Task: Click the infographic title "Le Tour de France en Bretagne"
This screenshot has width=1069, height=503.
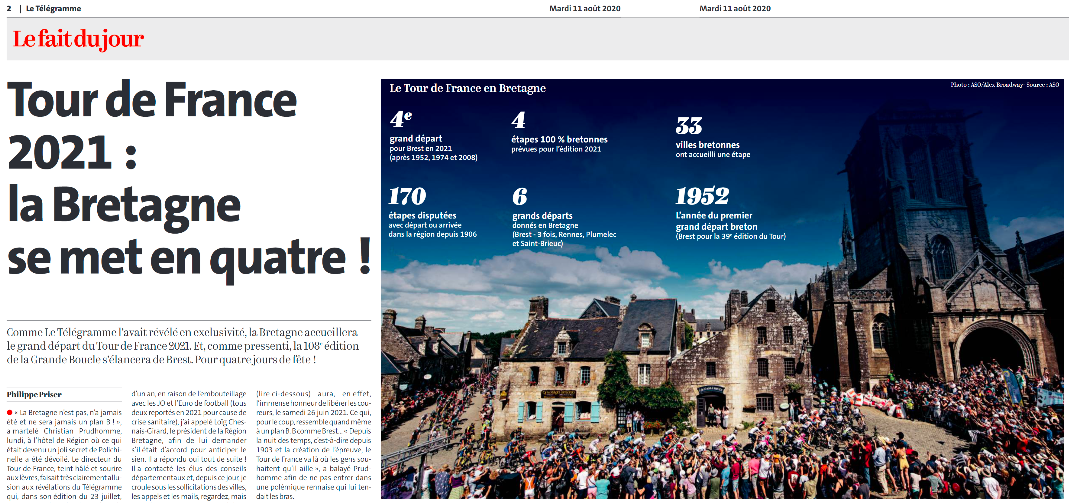Action: point(468,89)
